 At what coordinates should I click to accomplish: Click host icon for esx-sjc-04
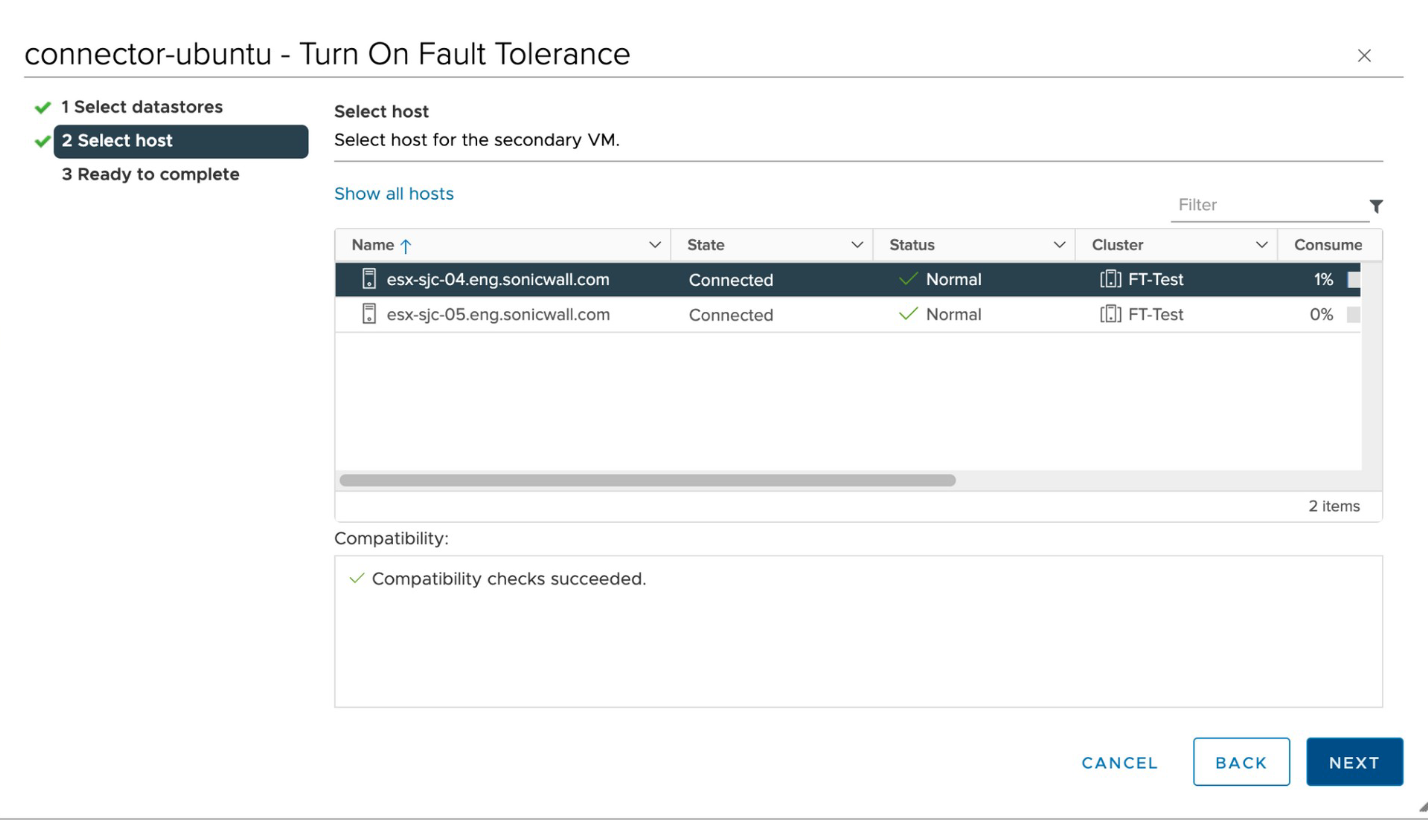coord(369,279)
